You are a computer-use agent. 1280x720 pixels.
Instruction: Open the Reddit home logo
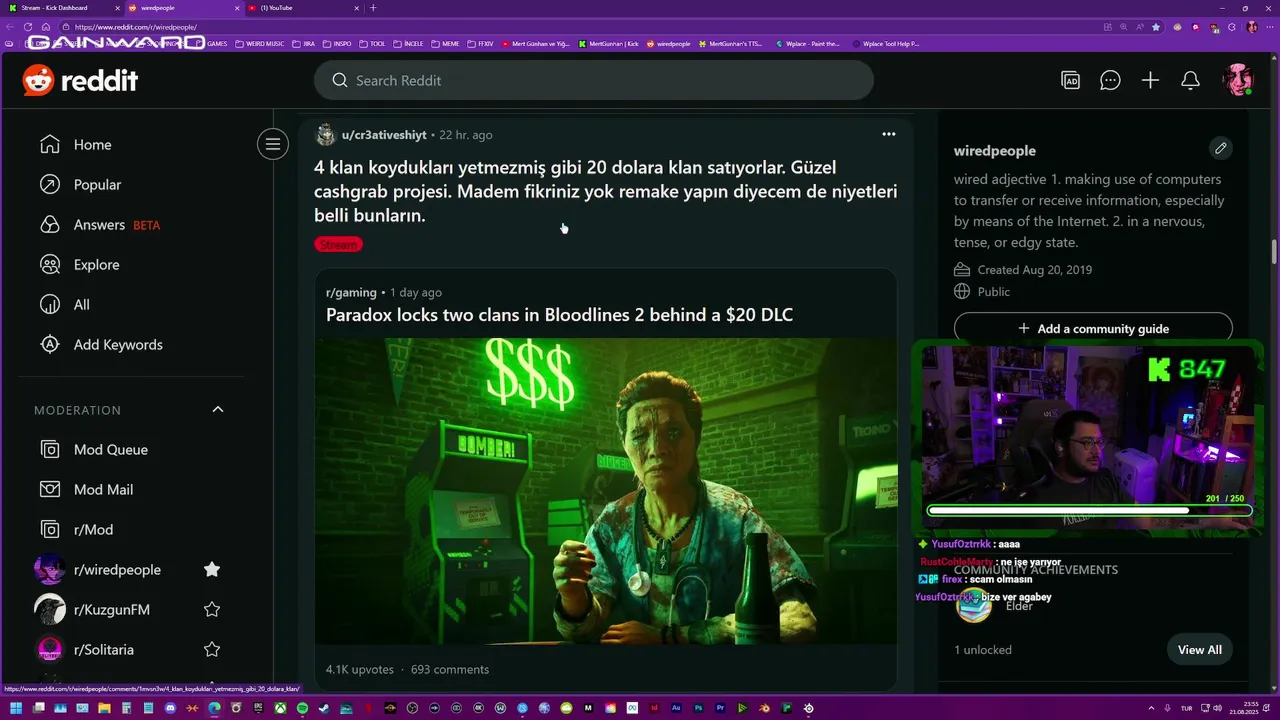(80, 80)
